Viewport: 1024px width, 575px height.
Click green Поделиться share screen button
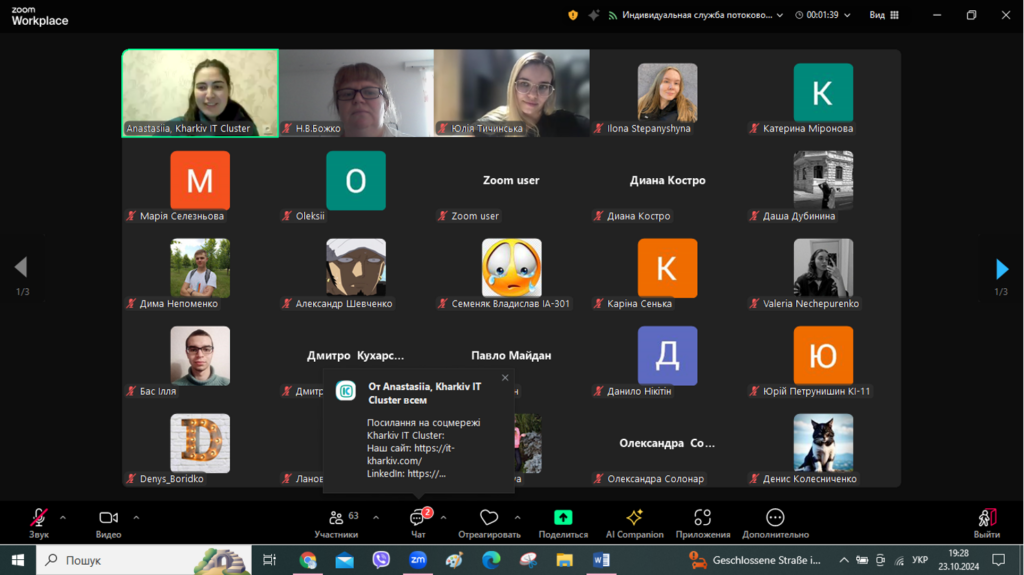563,523
